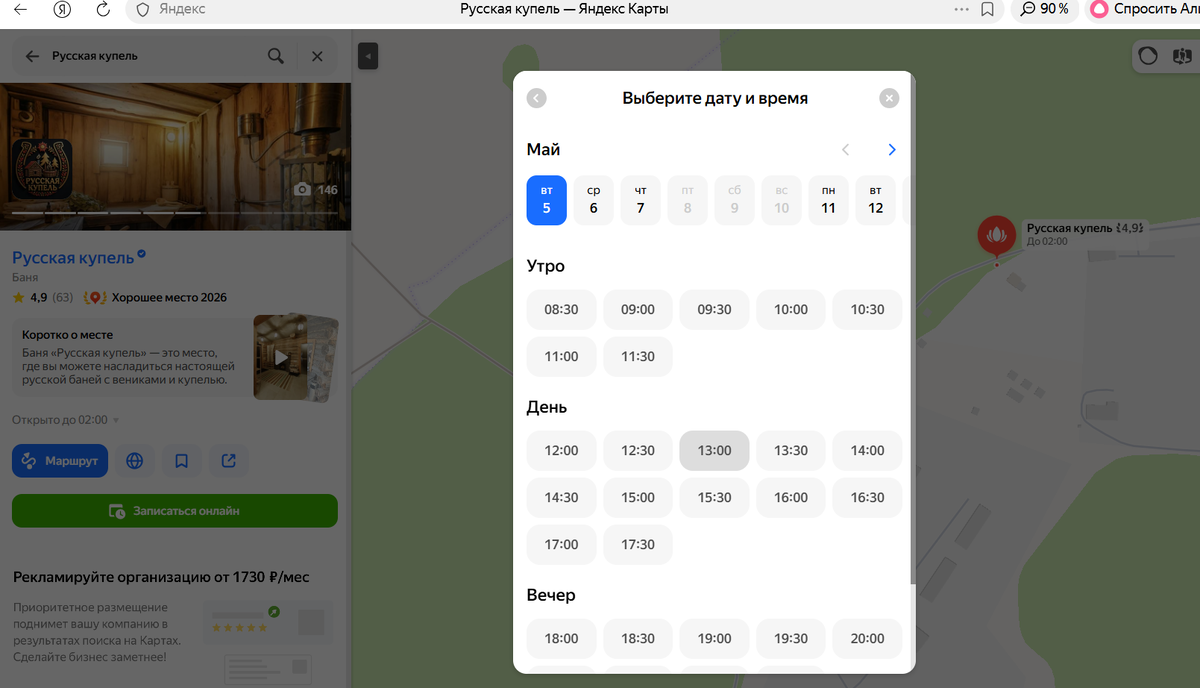Close the Выберите дату и время dialog

889,98
